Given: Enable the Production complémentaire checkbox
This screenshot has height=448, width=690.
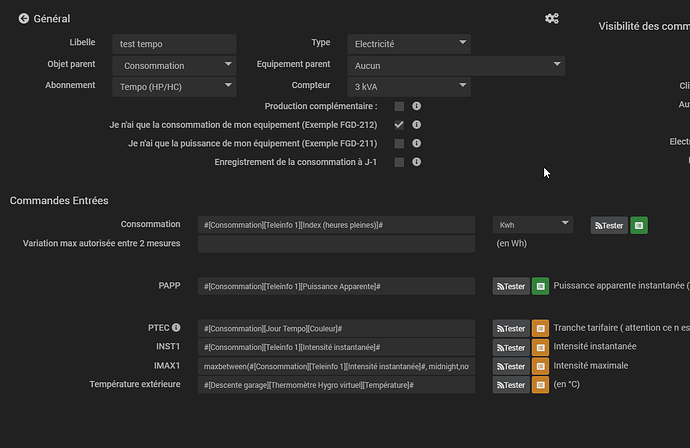Looking at the screenshot, I should (x=399, y=106).
